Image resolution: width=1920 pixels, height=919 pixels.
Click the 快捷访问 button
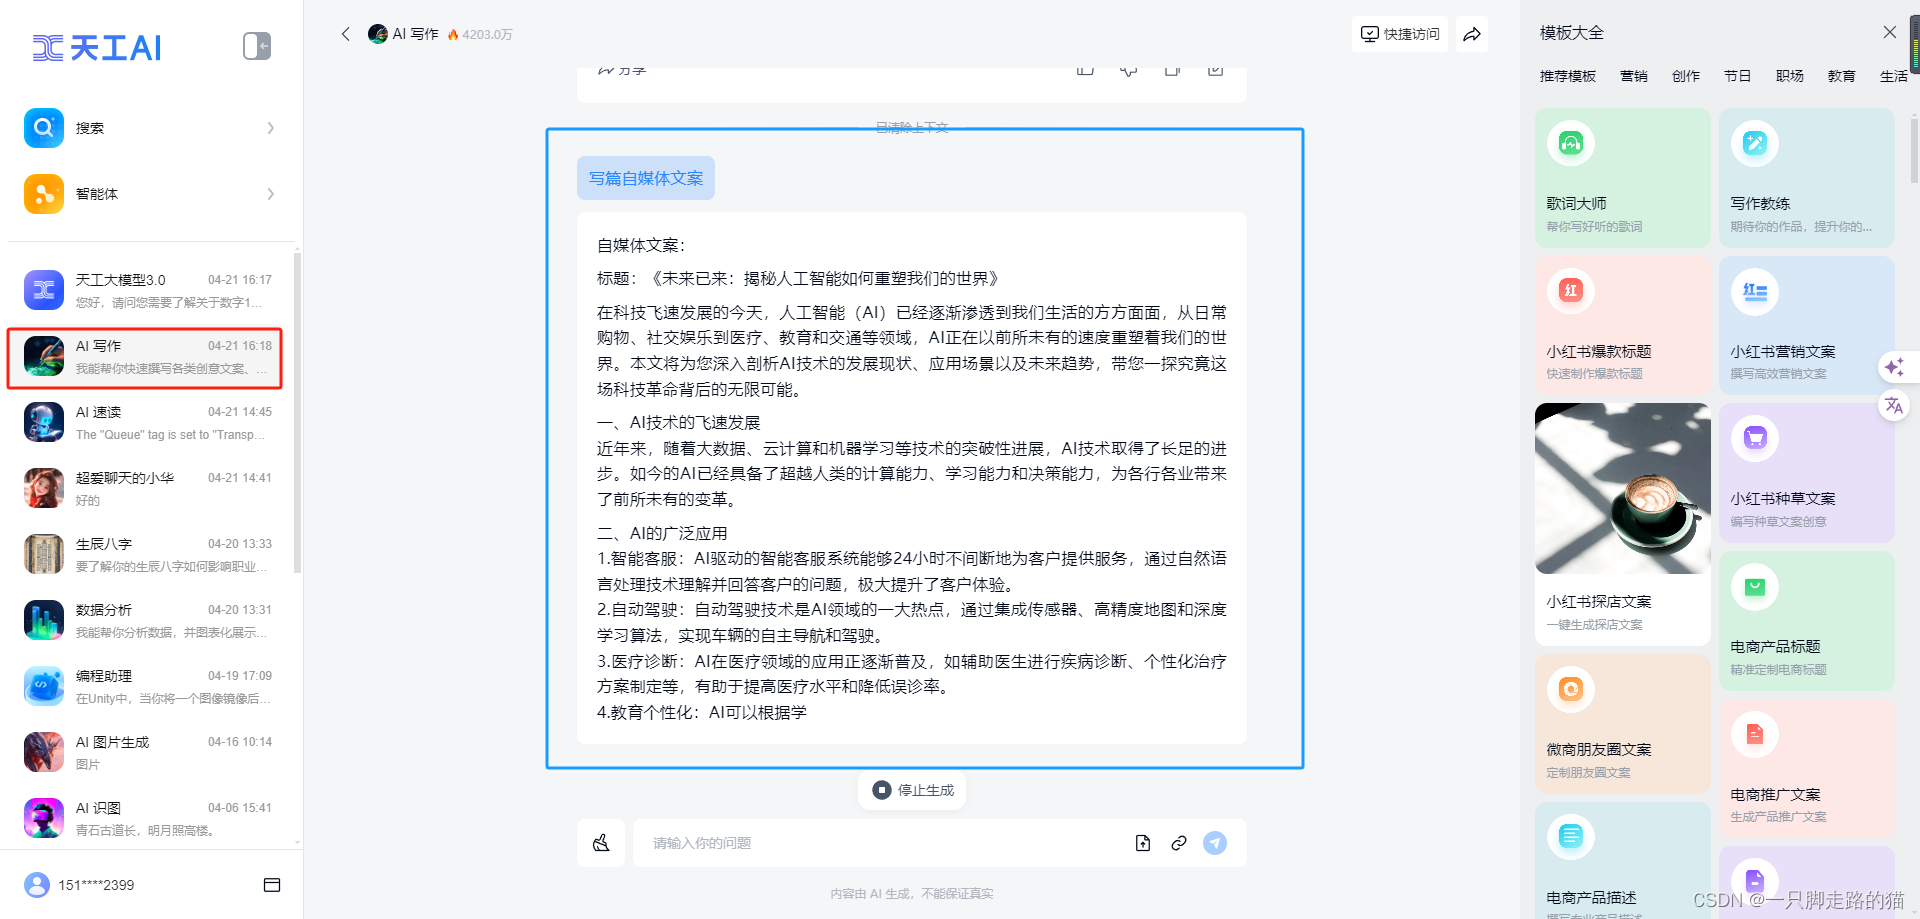[1400, 34]
